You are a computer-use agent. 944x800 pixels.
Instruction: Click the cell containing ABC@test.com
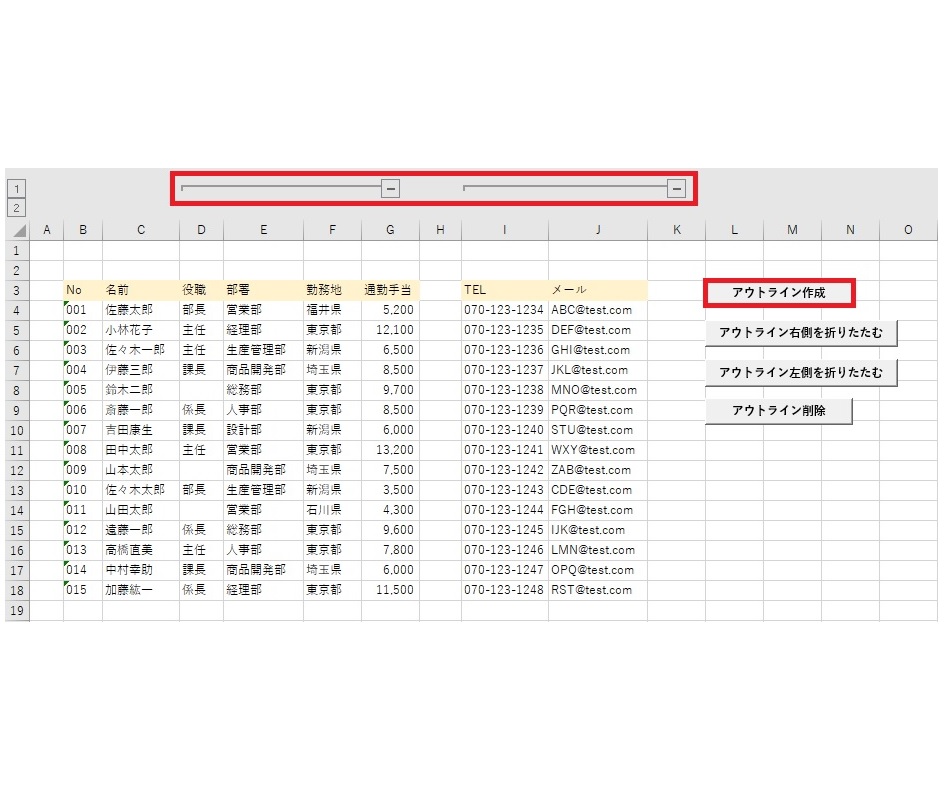pyautogui.click(x=597, y=310)
